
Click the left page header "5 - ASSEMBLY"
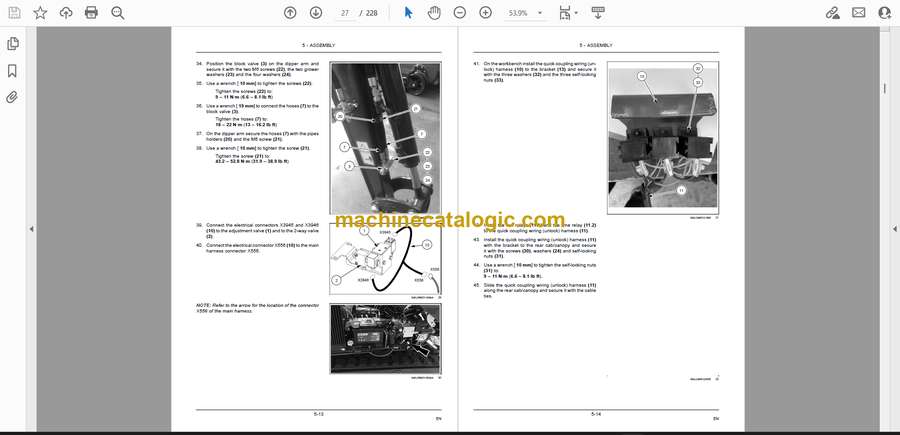point(319,45)
